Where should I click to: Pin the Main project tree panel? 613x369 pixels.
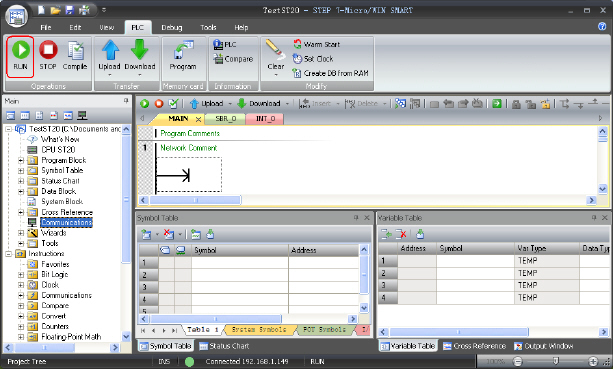126,101
